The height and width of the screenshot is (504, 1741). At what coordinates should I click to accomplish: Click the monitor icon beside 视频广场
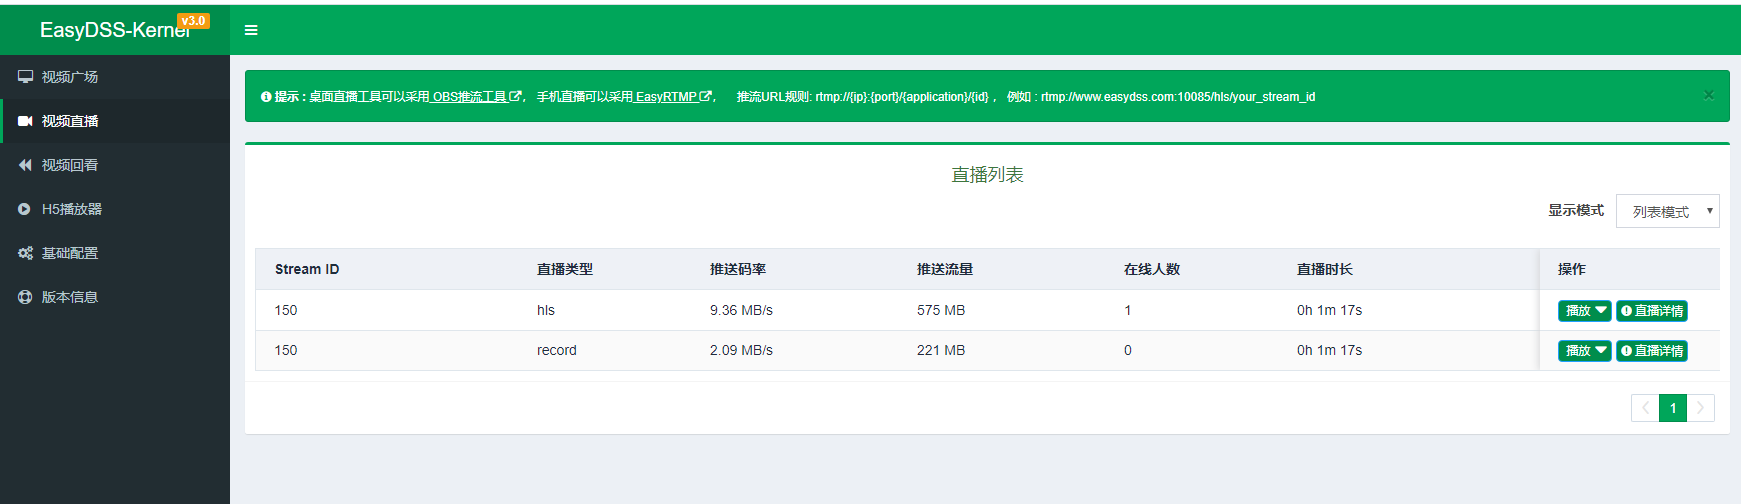pos(25,77)
